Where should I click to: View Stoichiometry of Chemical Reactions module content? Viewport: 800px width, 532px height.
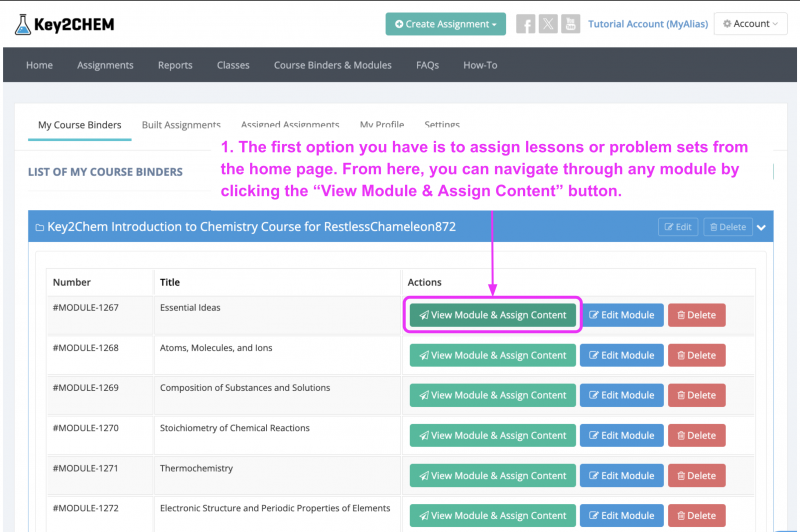[x=493, y=435]
